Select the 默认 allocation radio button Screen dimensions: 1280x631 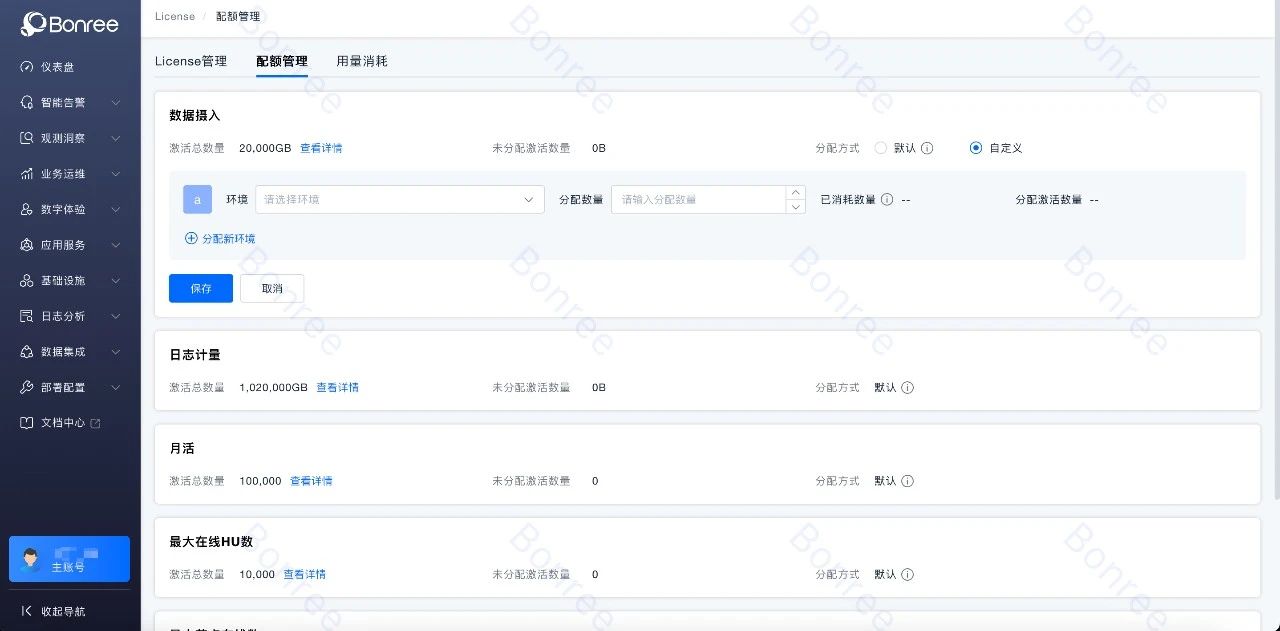(881, 148)
